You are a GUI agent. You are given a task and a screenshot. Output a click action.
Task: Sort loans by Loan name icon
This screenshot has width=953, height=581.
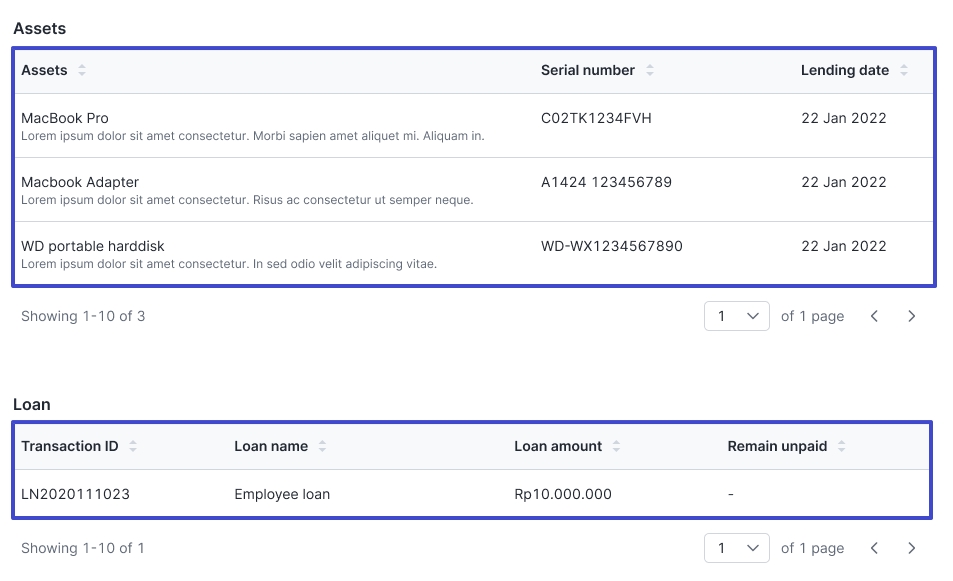tap(322, 446)
